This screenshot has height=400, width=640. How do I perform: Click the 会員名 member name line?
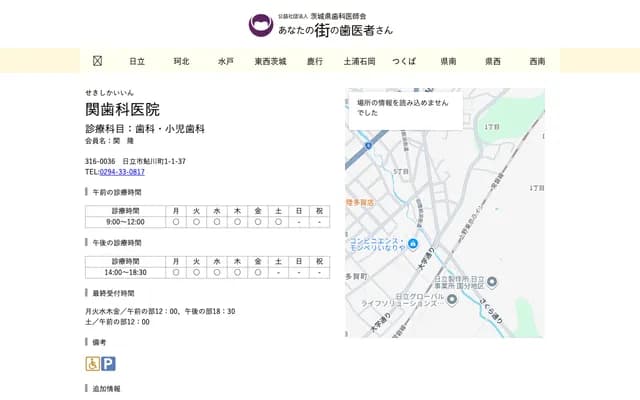[109, 141]
